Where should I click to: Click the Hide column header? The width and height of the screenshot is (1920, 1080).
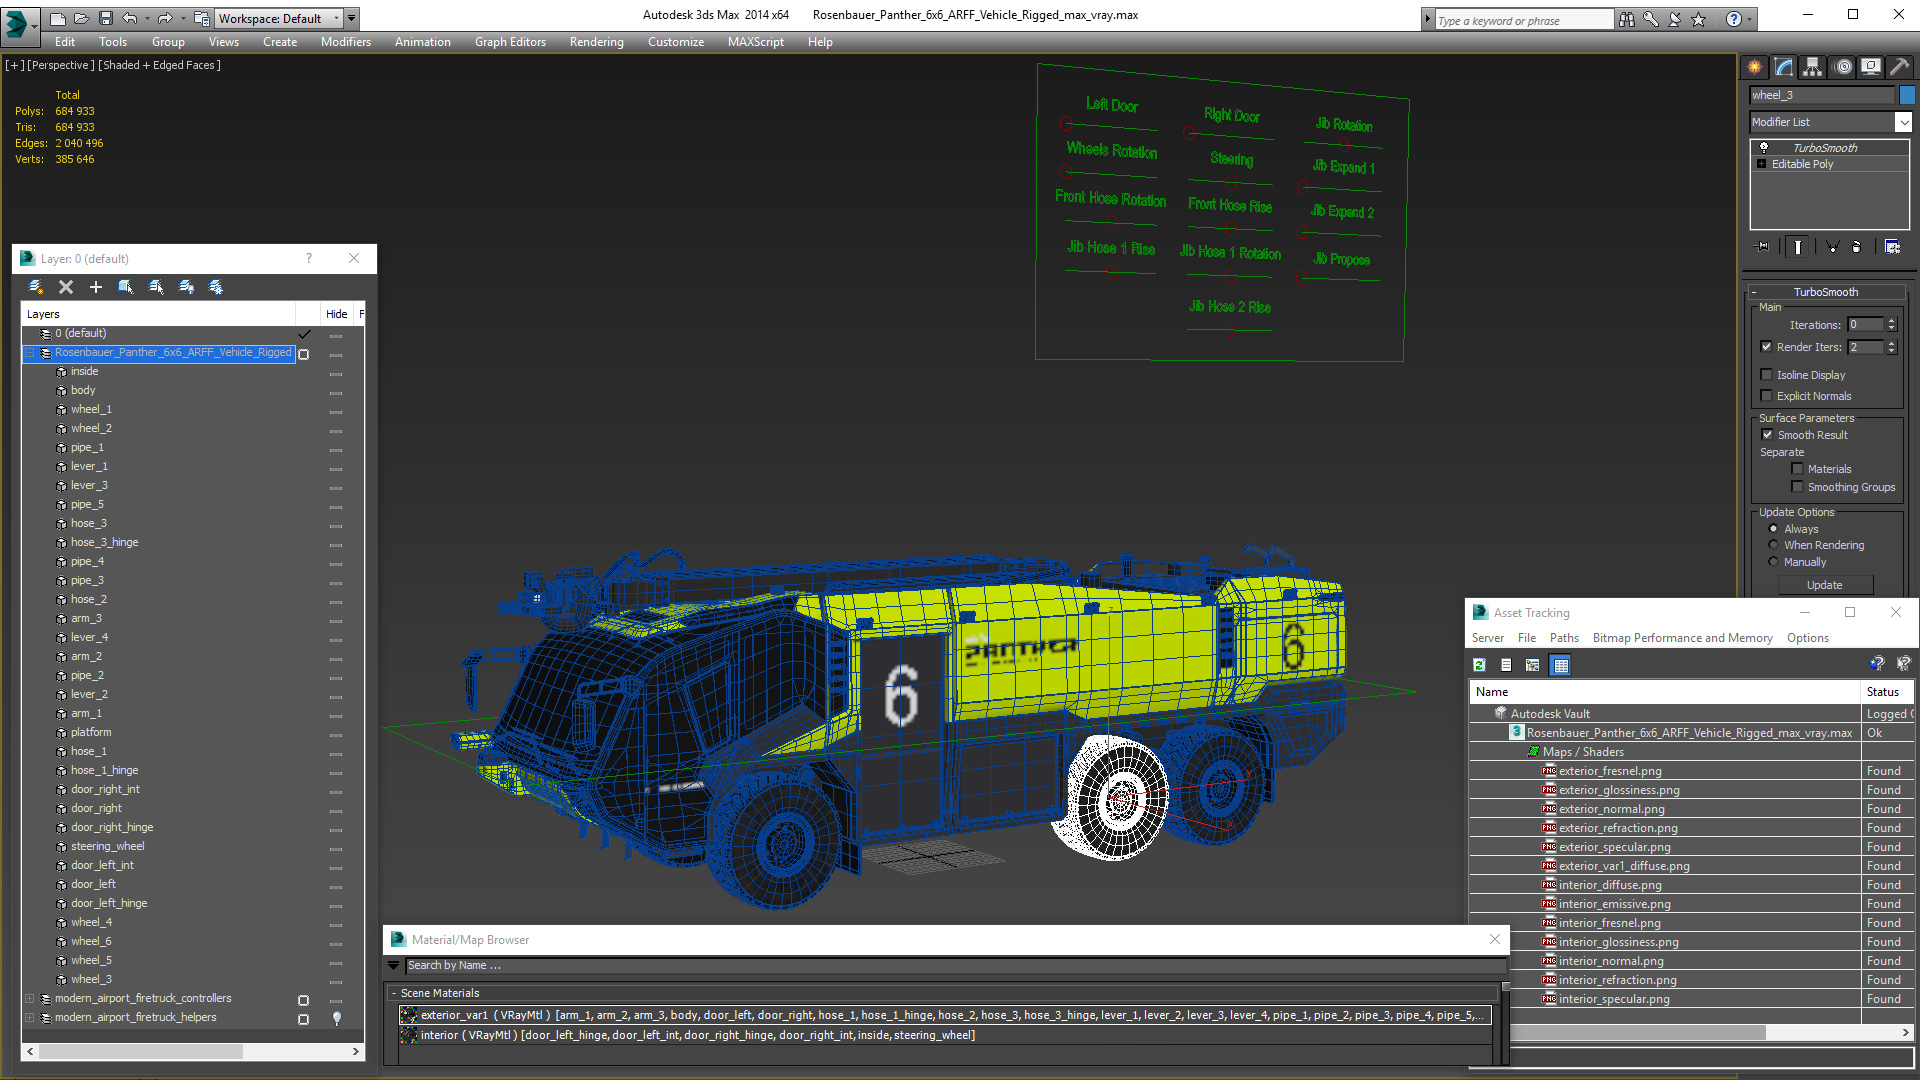pos(337,314)
